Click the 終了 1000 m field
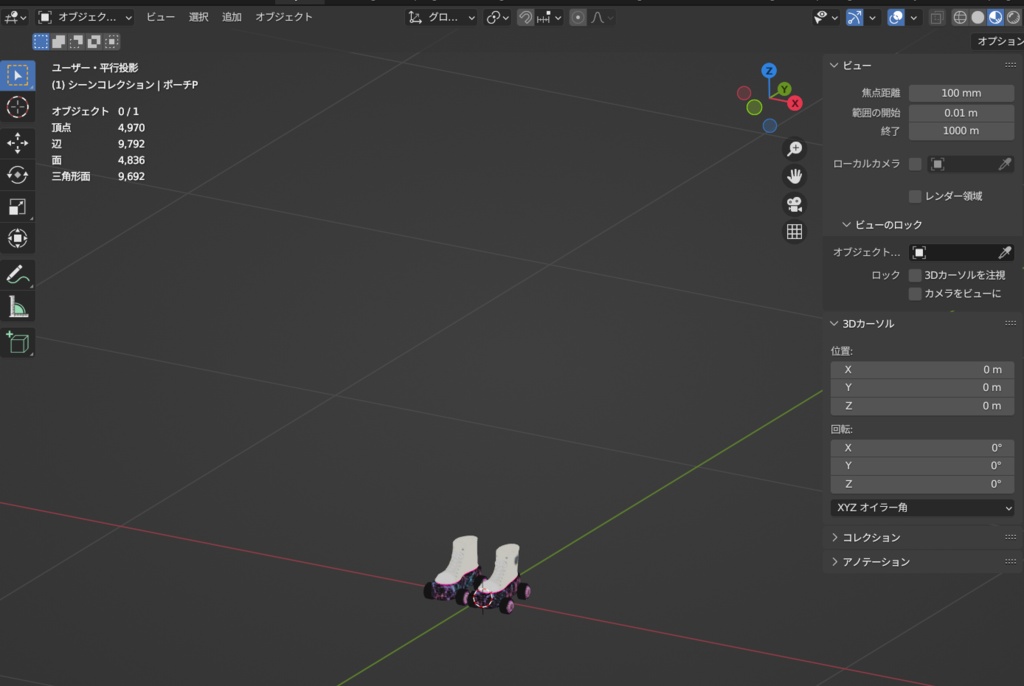The height and width of the screenshot is (686, 1024). coord(961,131)
